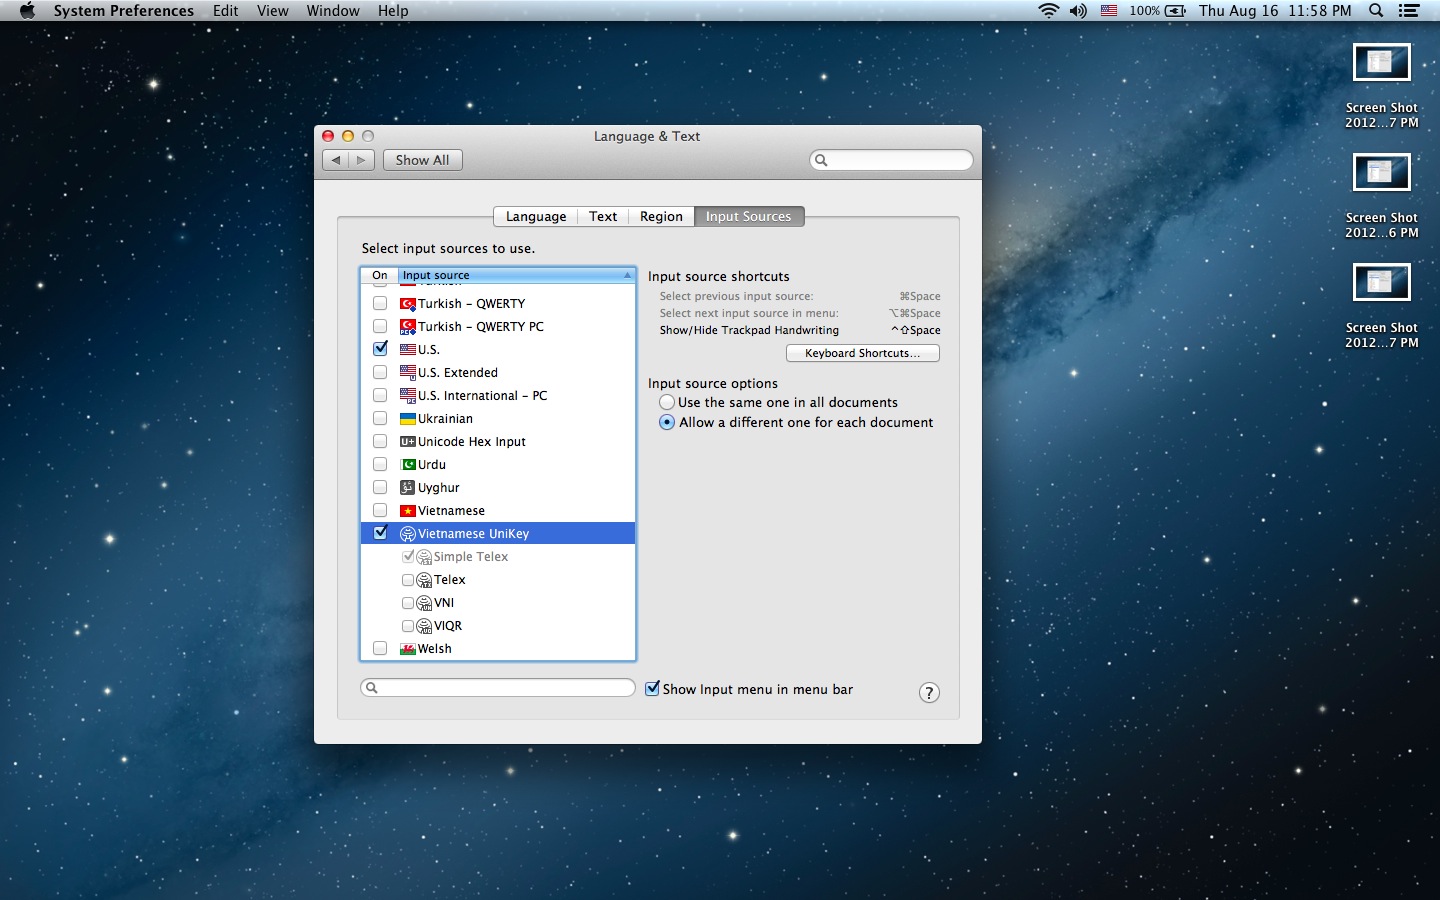Click the Uyghur input icon
Screen dimensions: 1440x900
pos(408,487)
